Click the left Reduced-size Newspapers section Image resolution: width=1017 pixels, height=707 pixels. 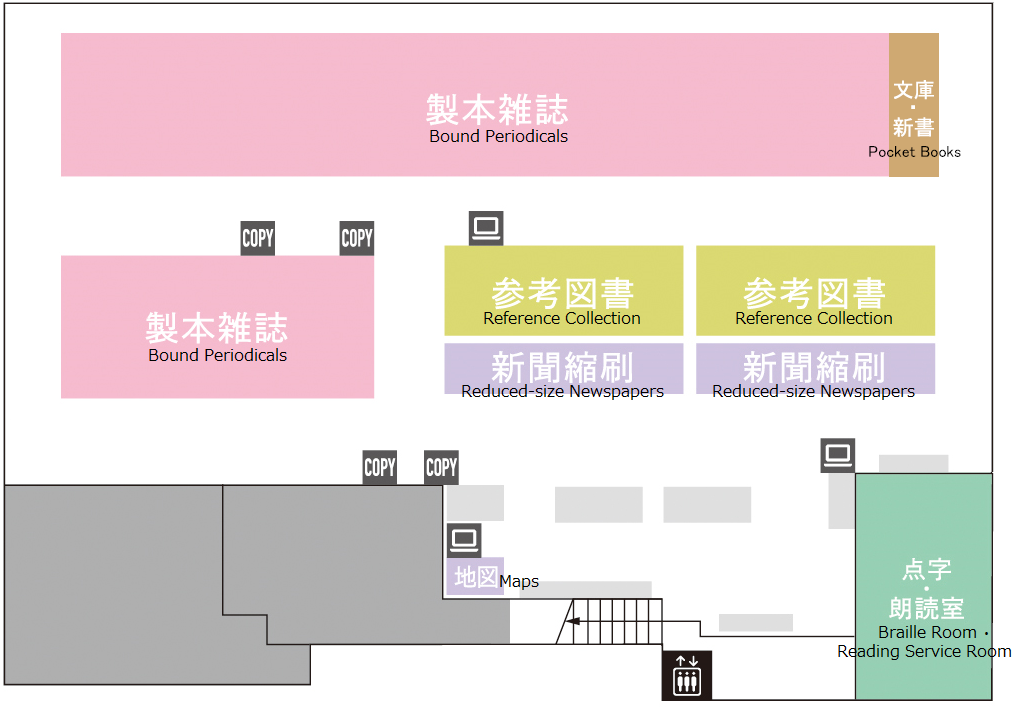pos(563,368)
